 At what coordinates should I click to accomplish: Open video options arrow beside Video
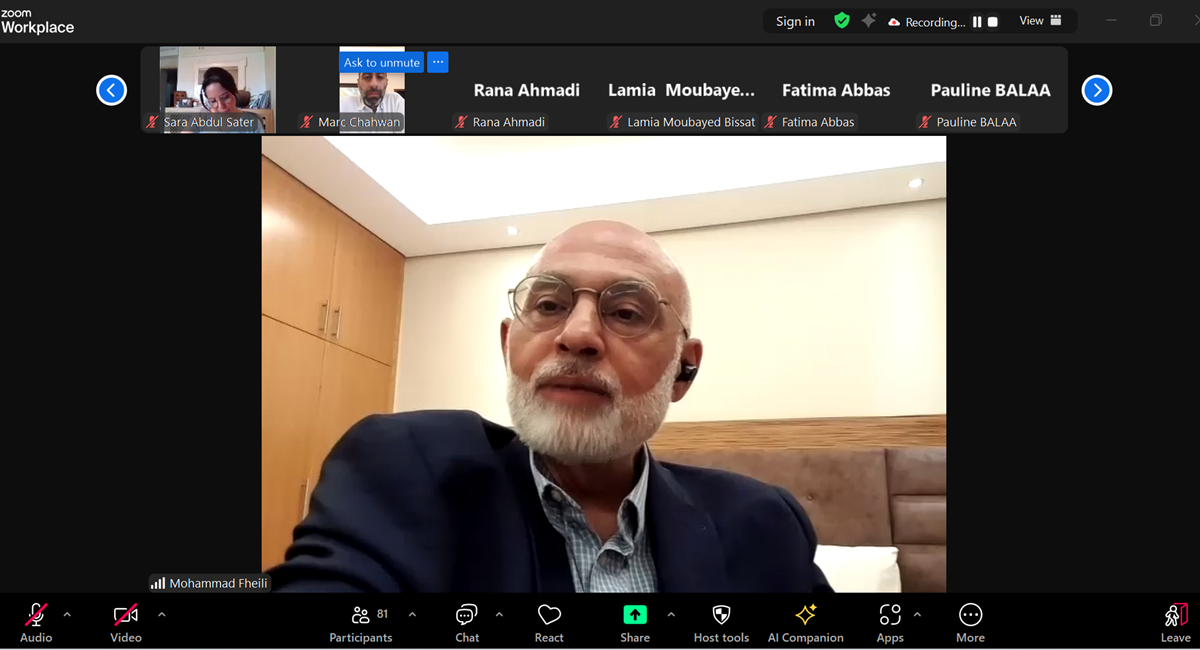(161, 614)
